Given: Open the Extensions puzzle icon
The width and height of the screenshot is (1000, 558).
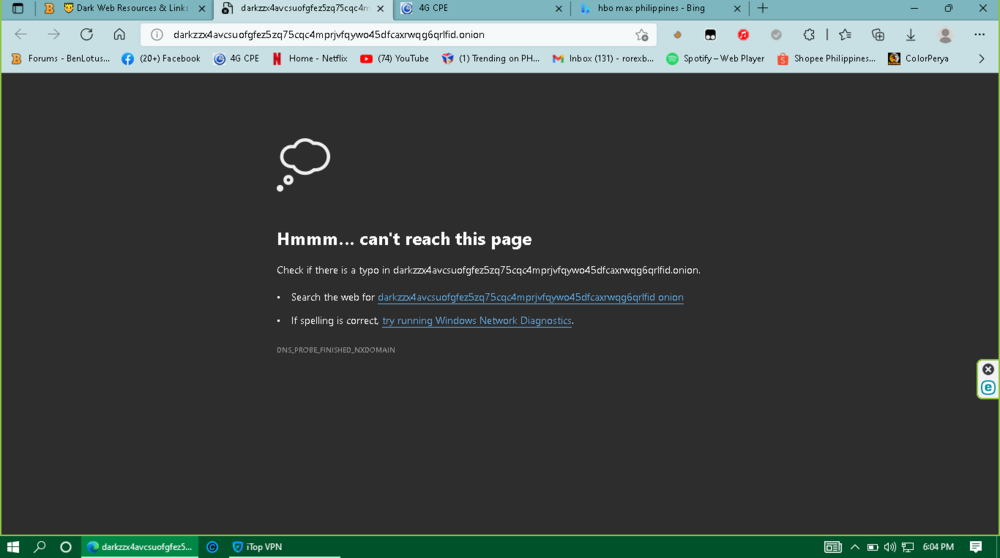Looking at the screenshot, I should pyautogui.click(x=809, y=35).
